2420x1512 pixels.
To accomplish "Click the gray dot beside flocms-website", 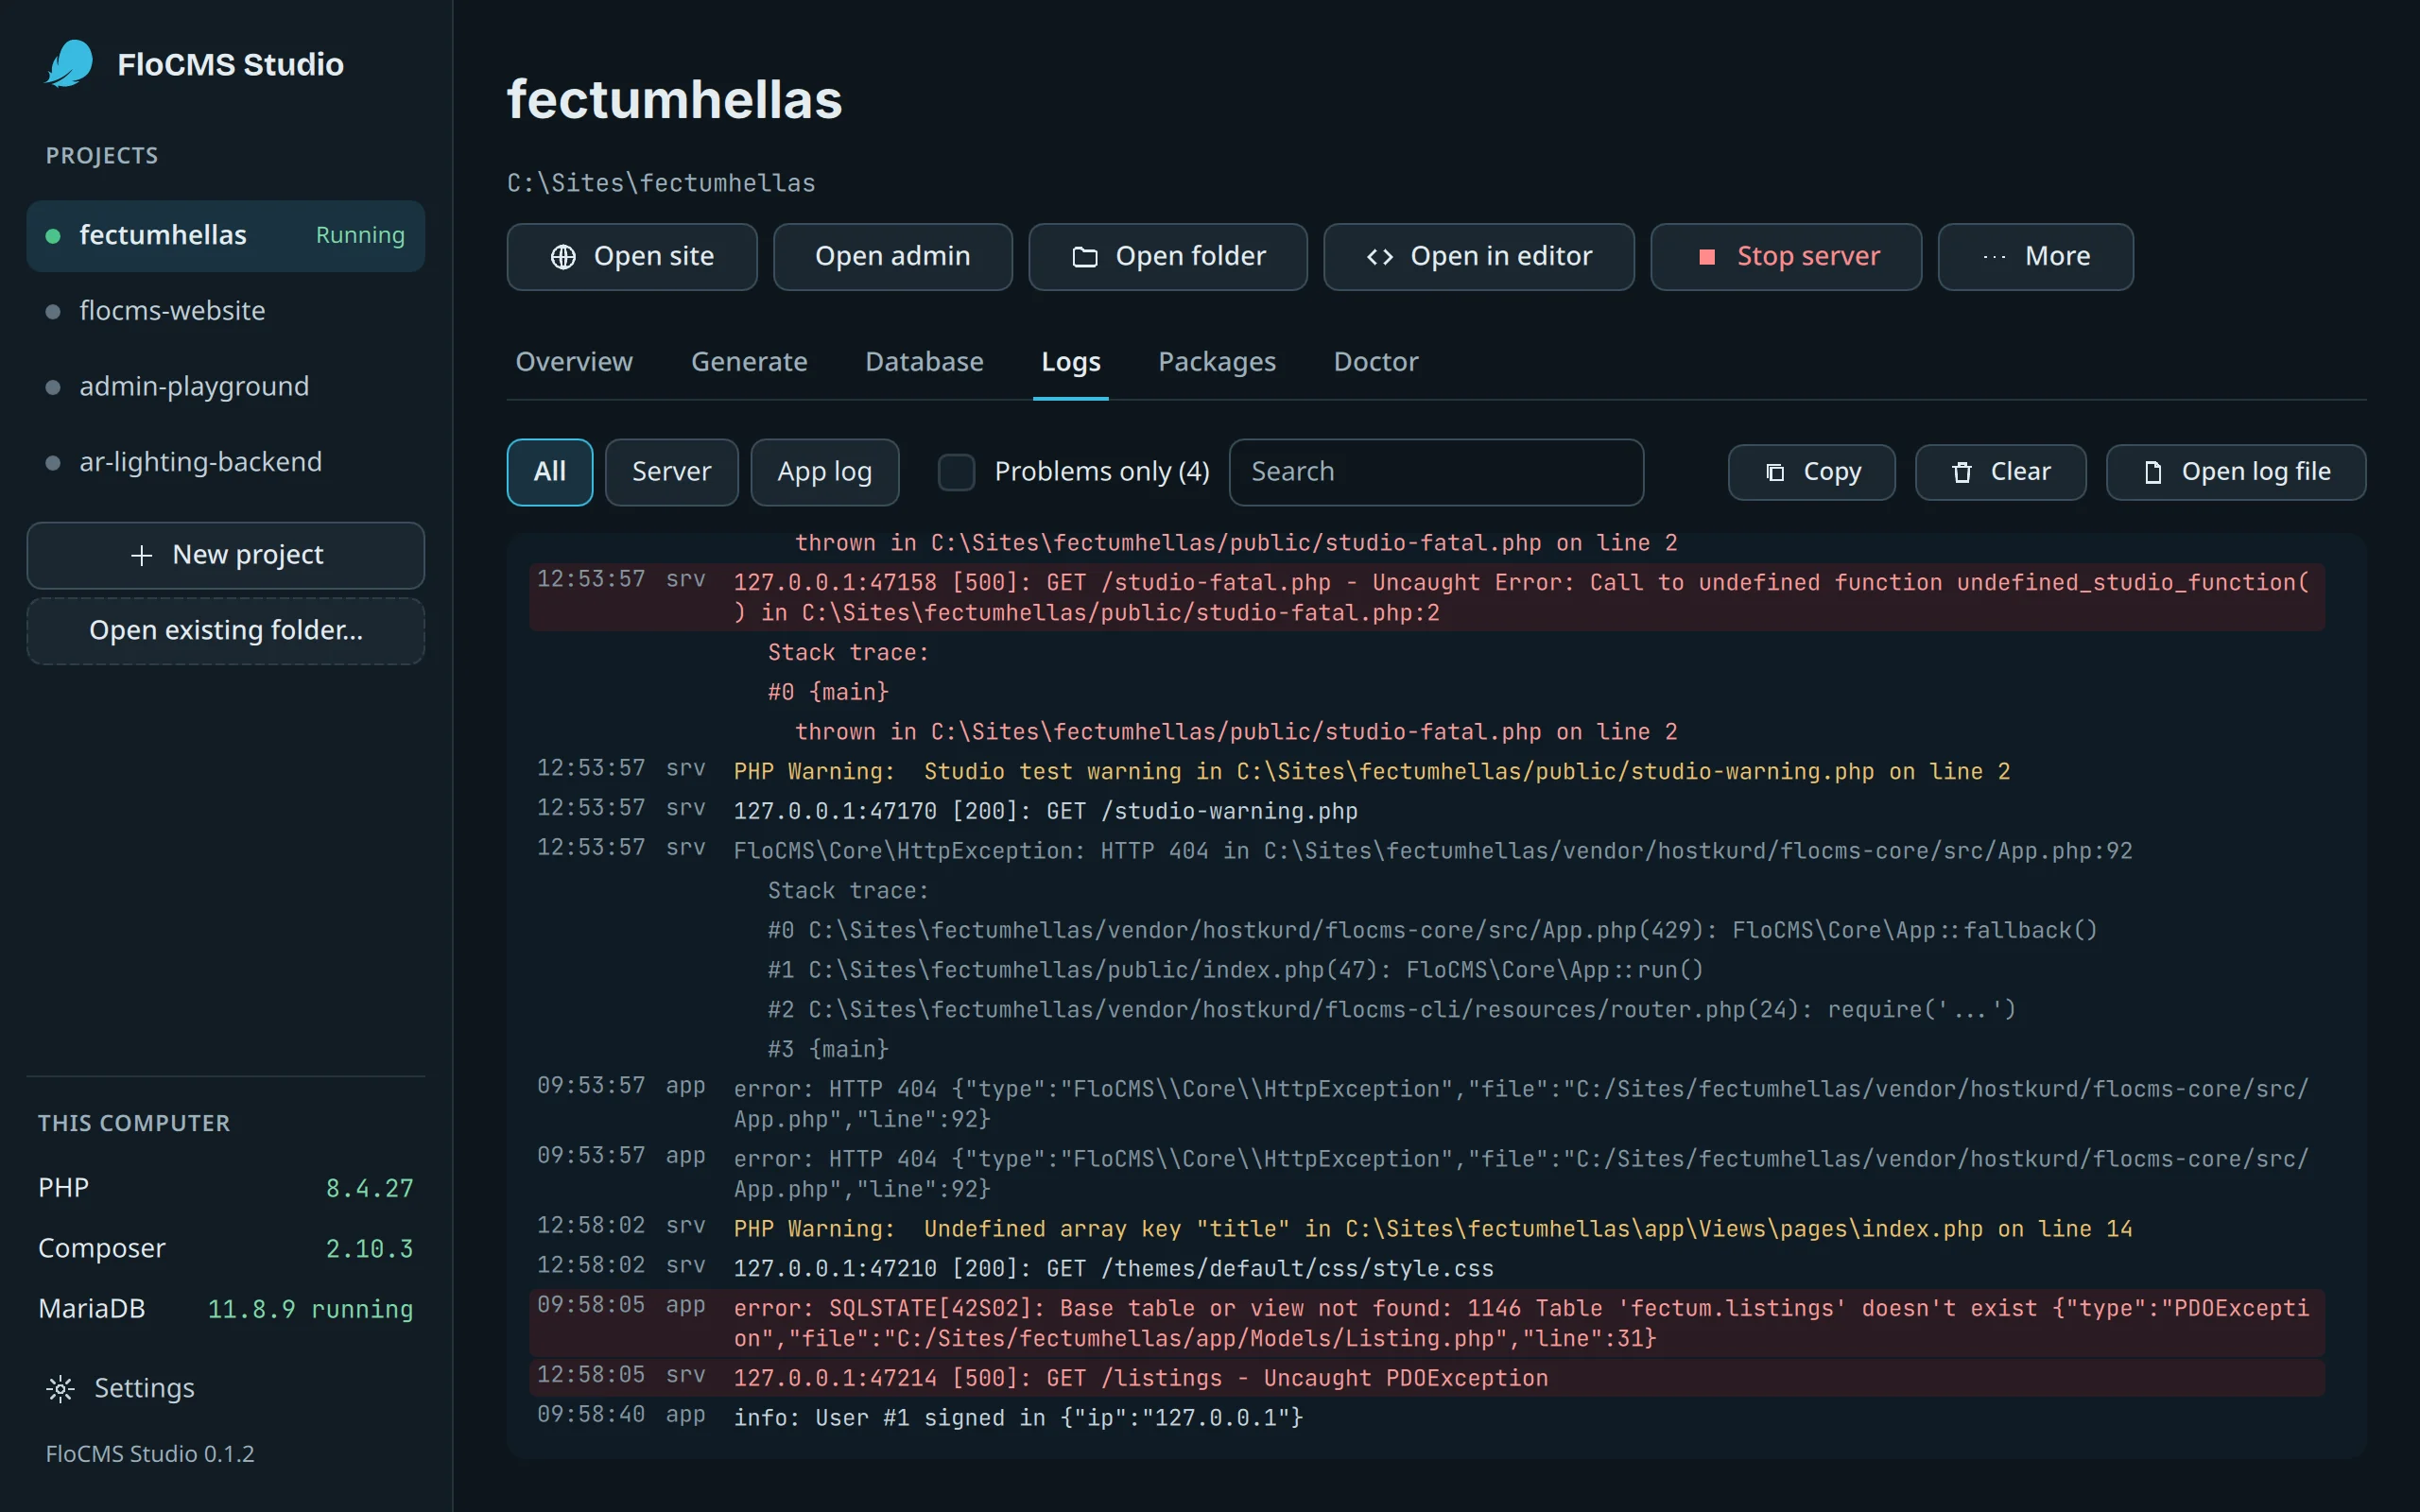I will coord(53,312).
